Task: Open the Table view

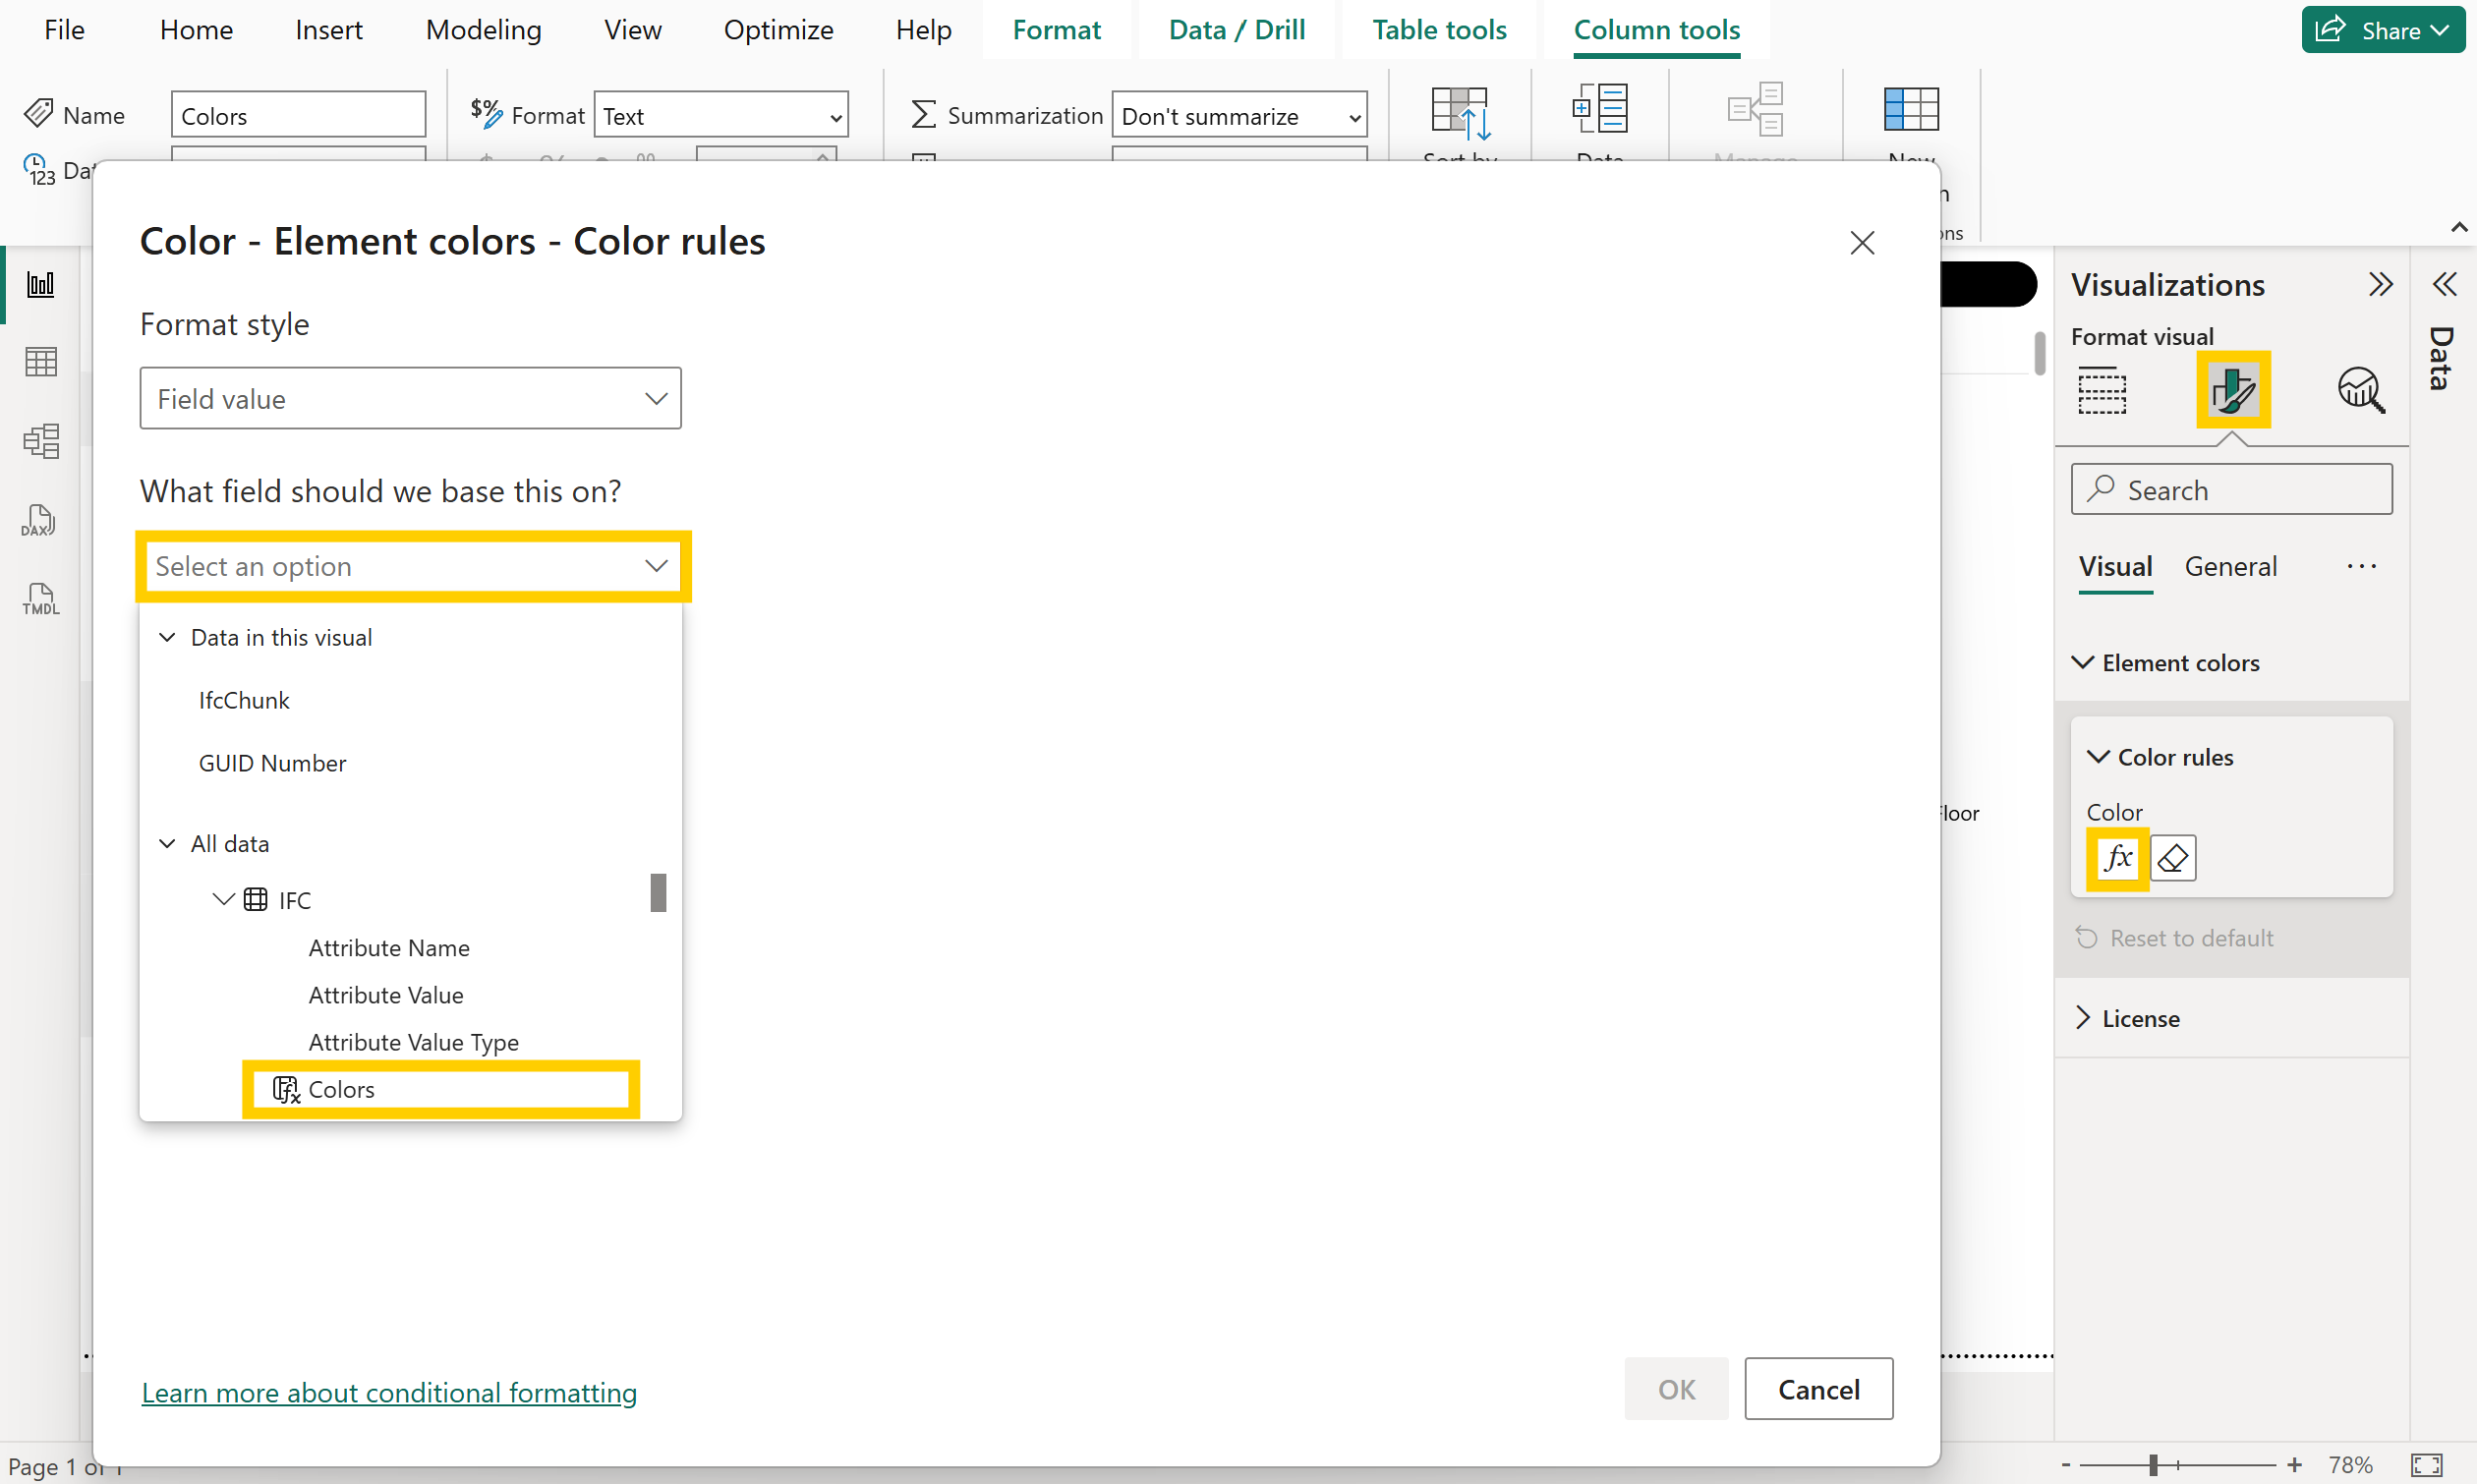Action: coord(40,361)
